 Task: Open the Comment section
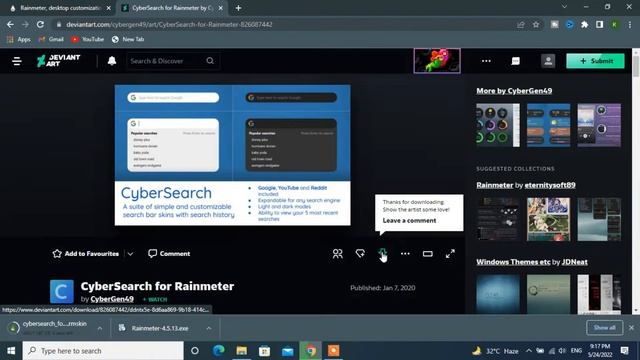click(169, 253)
